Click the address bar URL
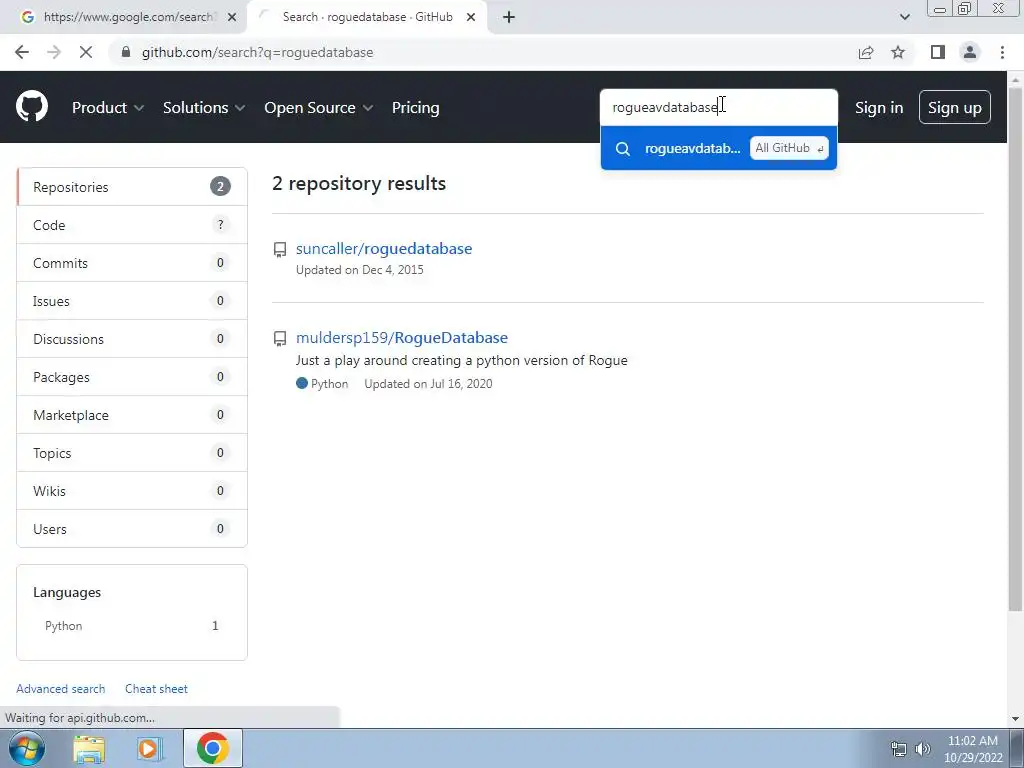The width and height of the screenshot is (1024, 768). tap(257, 52)
